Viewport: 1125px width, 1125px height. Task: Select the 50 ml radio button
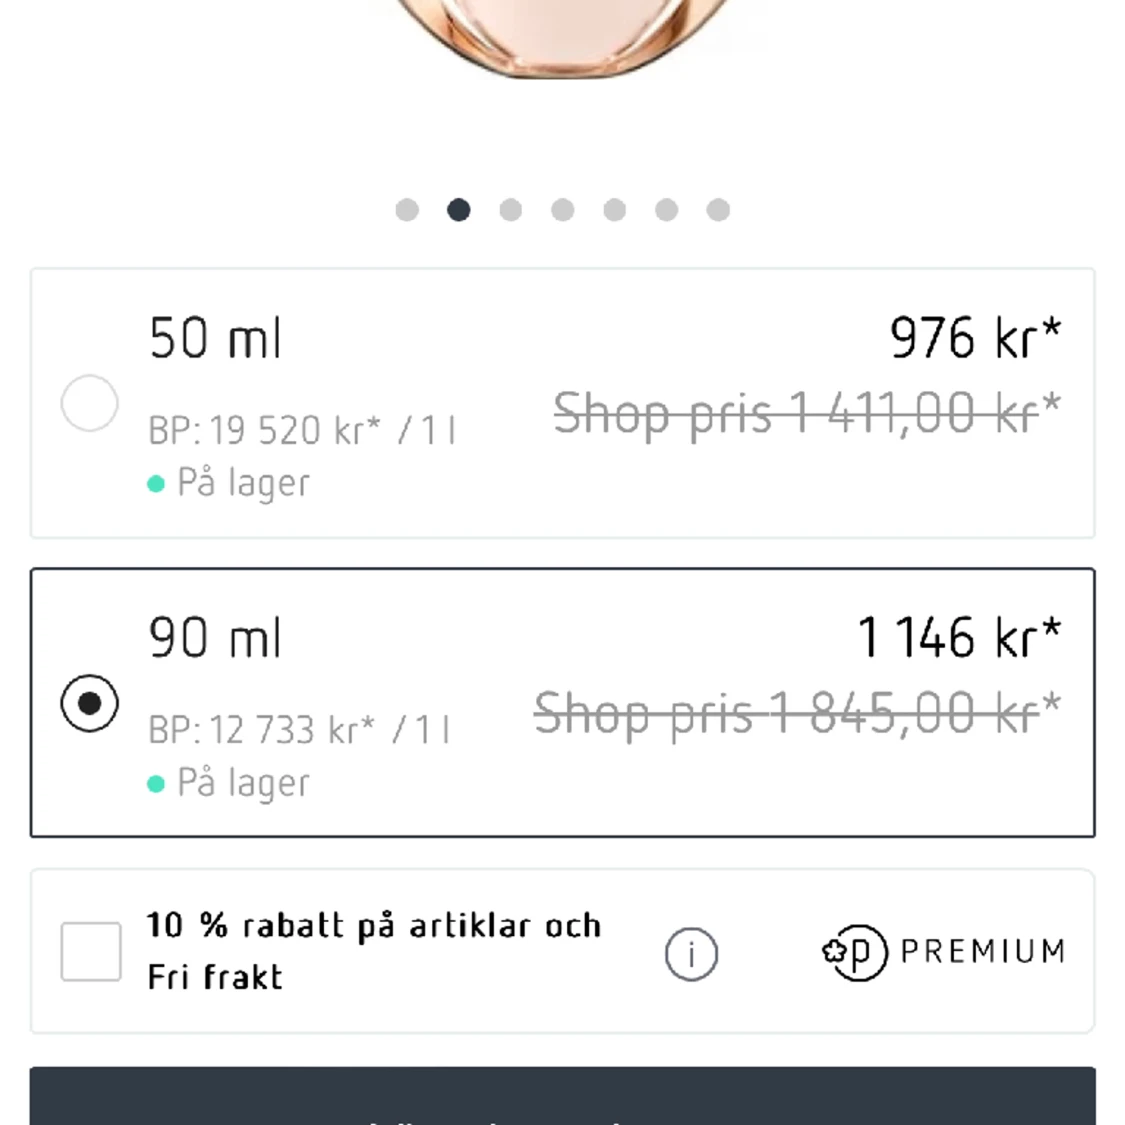coord(90,403)
